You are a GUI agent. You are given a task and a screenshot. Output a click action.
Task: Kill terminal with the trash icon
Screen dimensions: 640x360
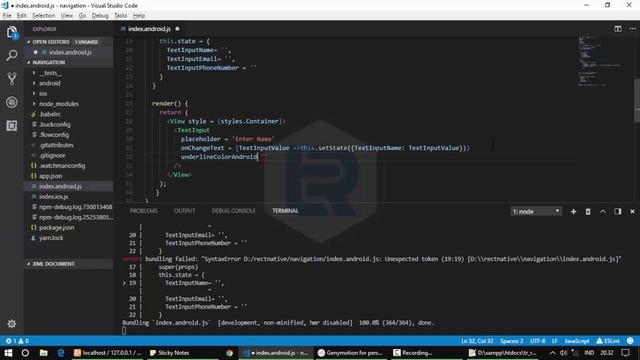[x=588, y=211]
